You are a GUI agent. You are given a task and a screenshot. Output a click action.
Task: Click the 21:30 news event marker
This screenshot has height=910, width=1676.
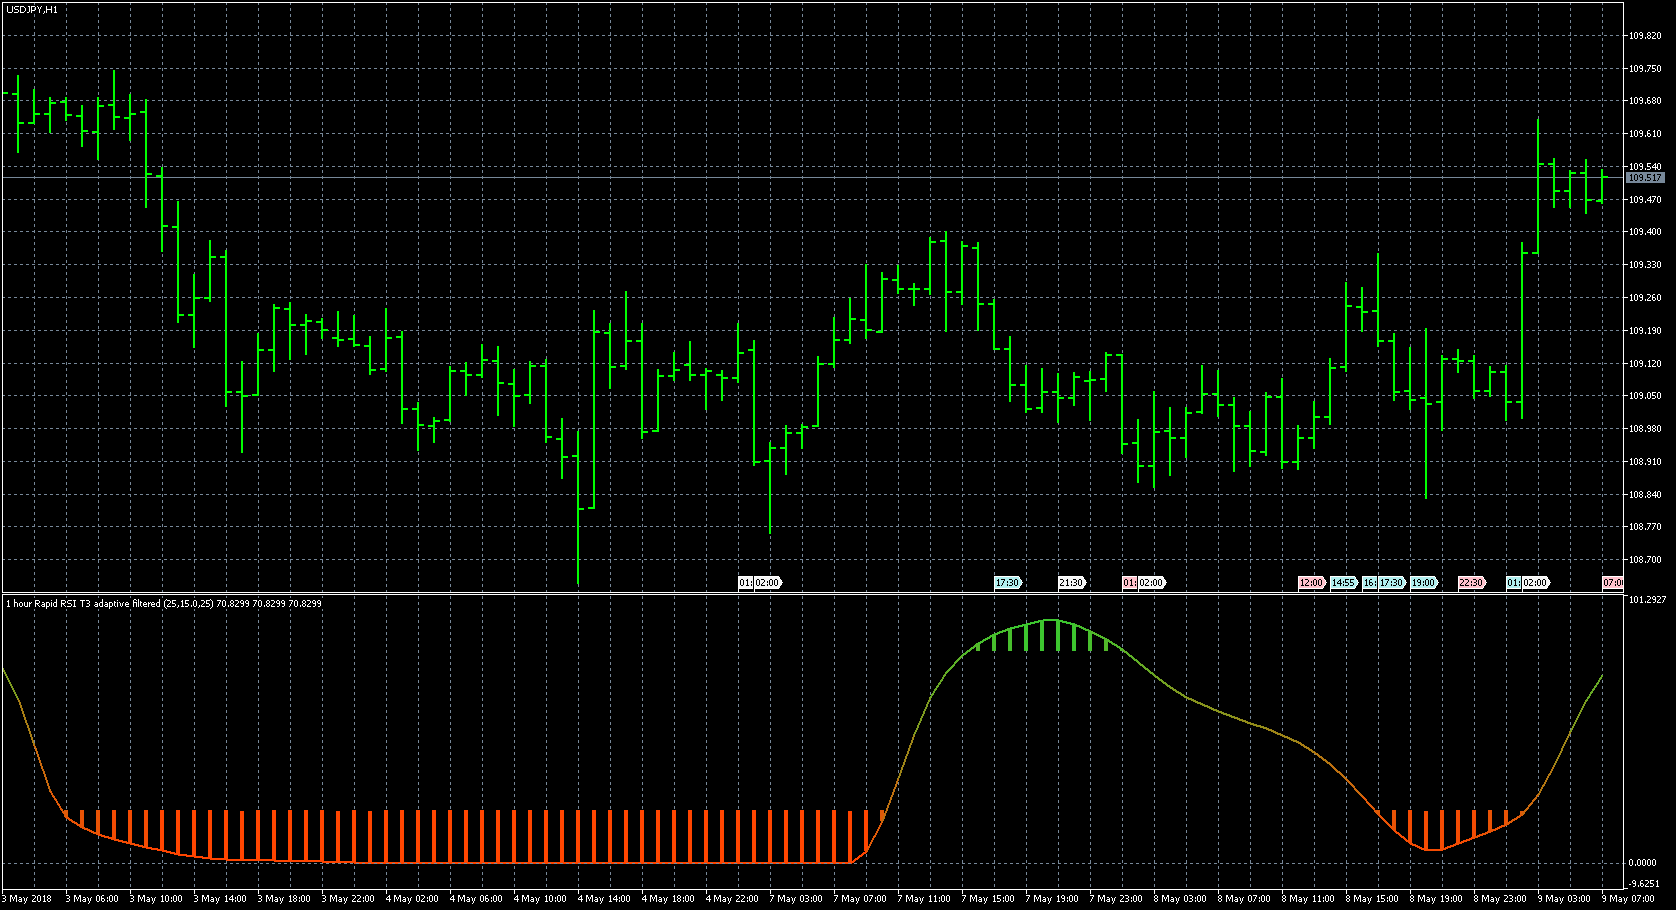coord(1071,583)
